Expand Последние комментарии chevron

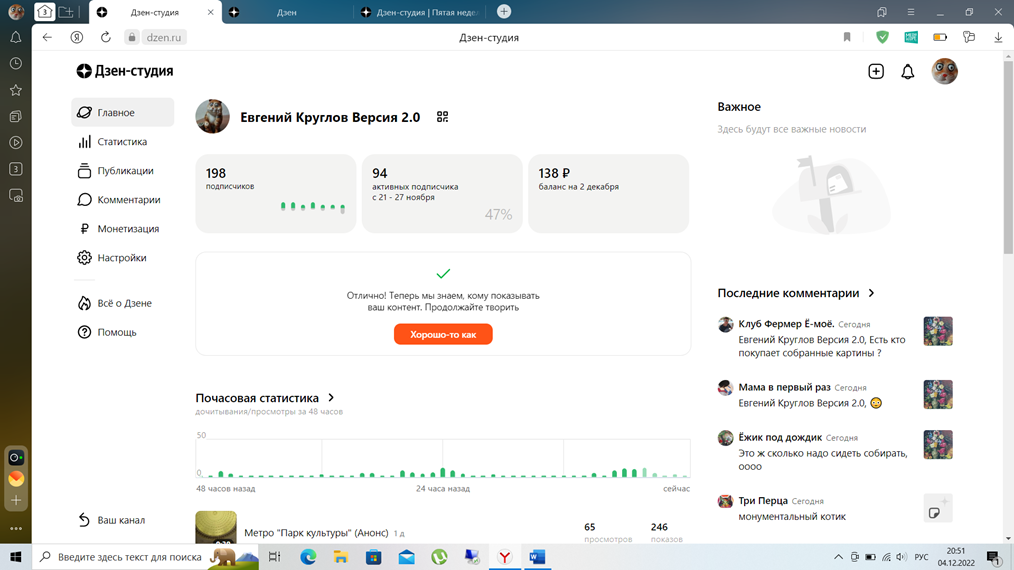(x=871, y=293)
